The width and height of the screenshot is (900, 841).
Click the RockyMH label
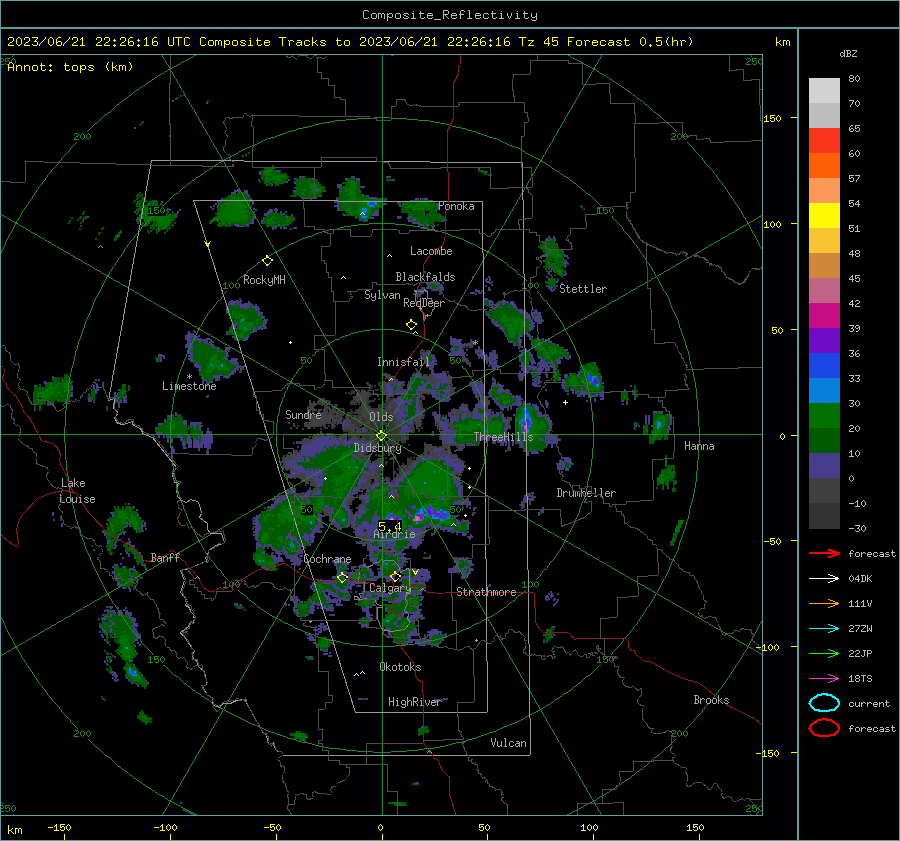pos(264,280)
